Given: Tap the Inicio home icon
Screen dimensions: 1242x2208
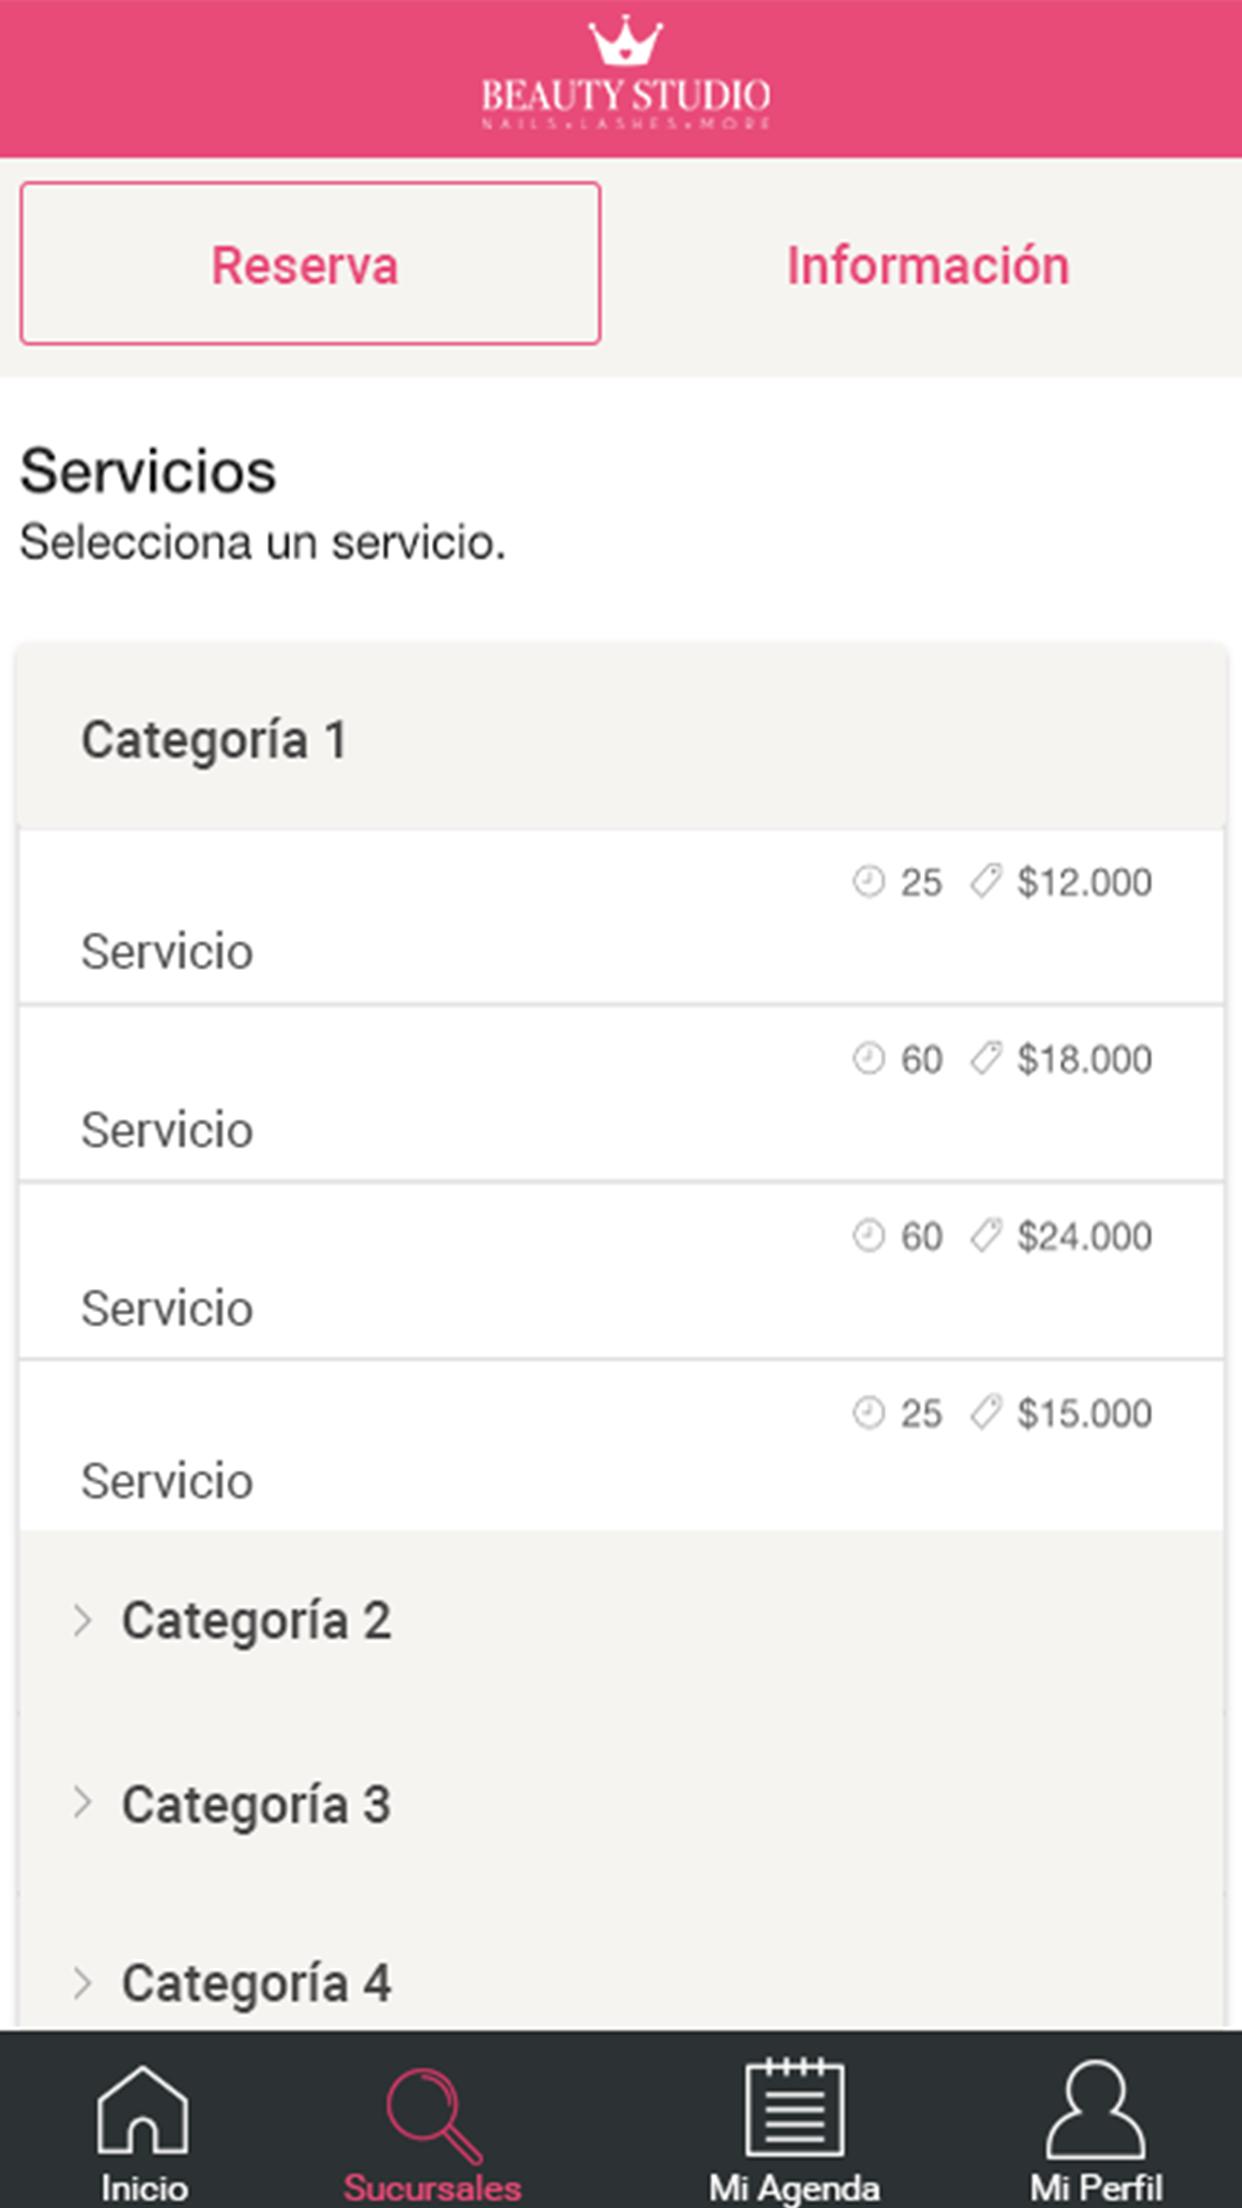Looking at the screenshot, I should tap(143, 2110).
